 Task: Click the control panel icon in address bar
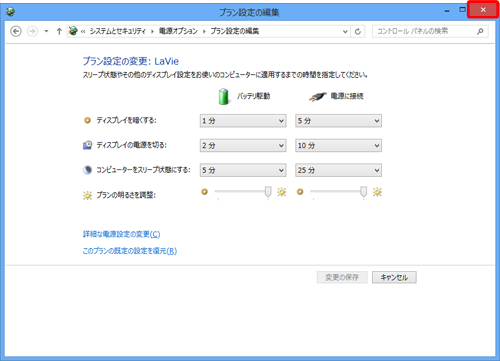(73, 31)
